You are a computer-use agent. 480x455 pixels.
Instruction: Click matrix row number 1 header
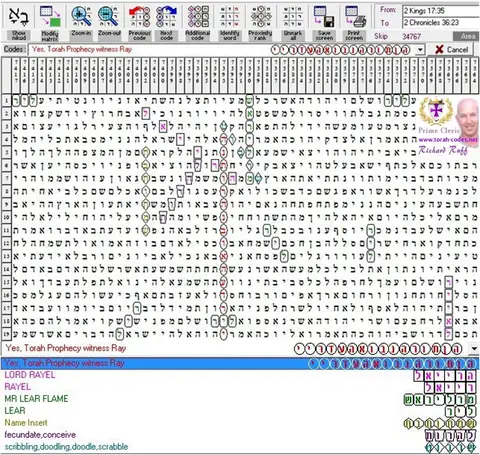click(x=6, y=100)
